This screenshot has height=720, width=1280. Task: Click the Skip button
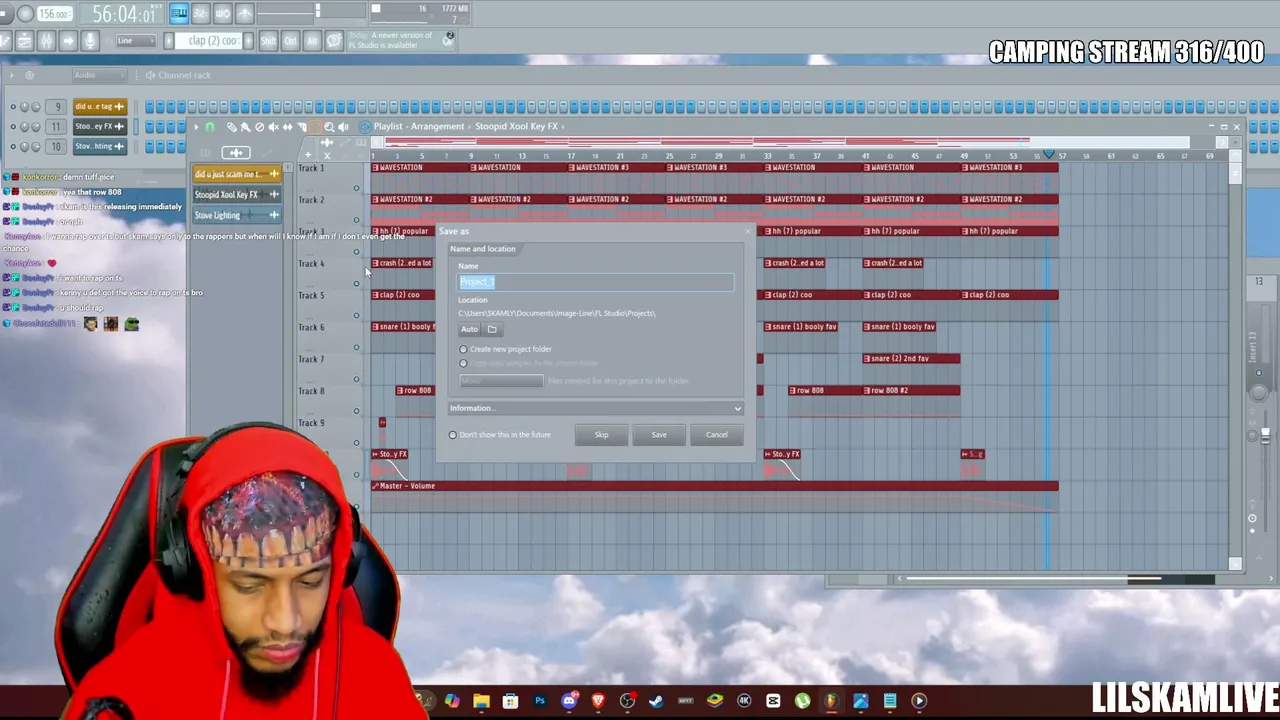tap(601, 435)
